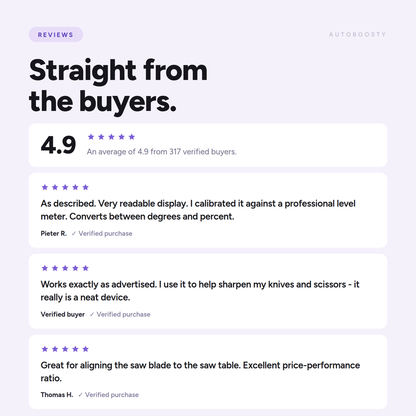Click the REVIEWS pill badge

[56, 35]
